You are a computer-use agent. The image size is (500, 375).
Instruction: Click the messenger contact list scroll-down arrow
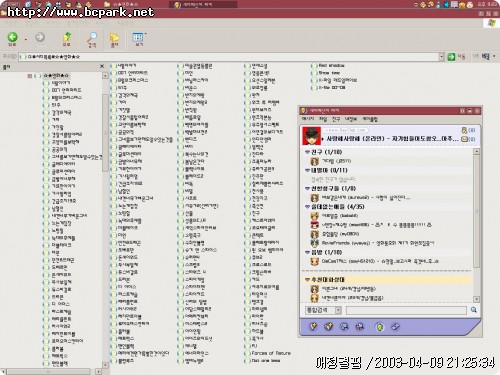click(x=477, y=299)
